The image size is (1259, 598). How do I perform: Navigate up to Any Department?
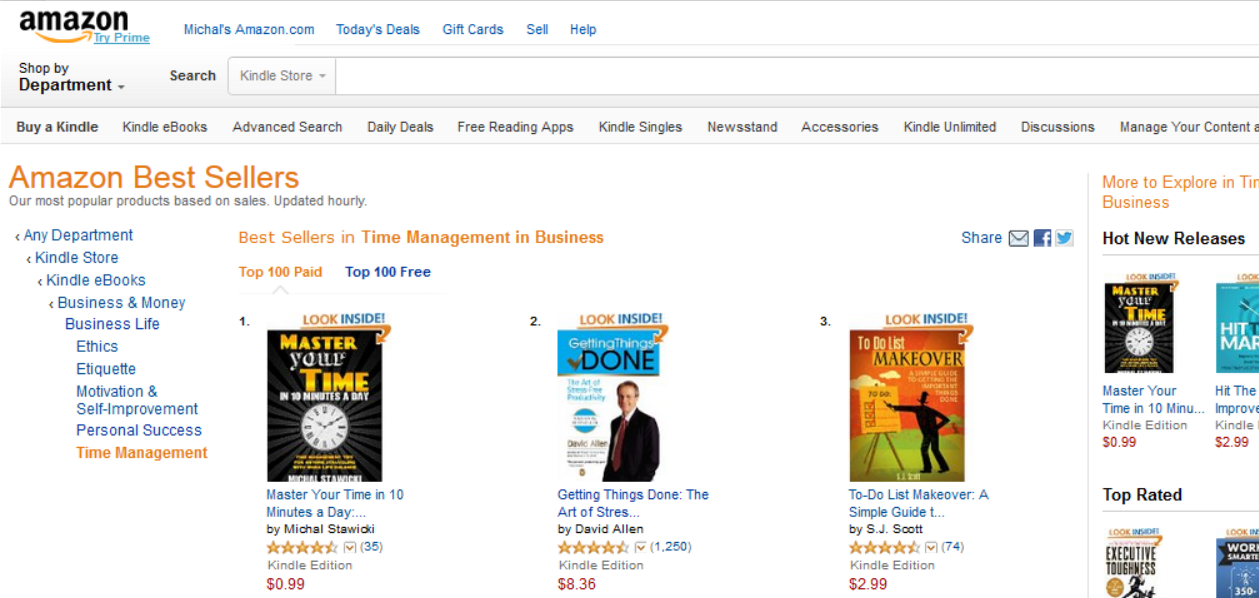[78, 235]
